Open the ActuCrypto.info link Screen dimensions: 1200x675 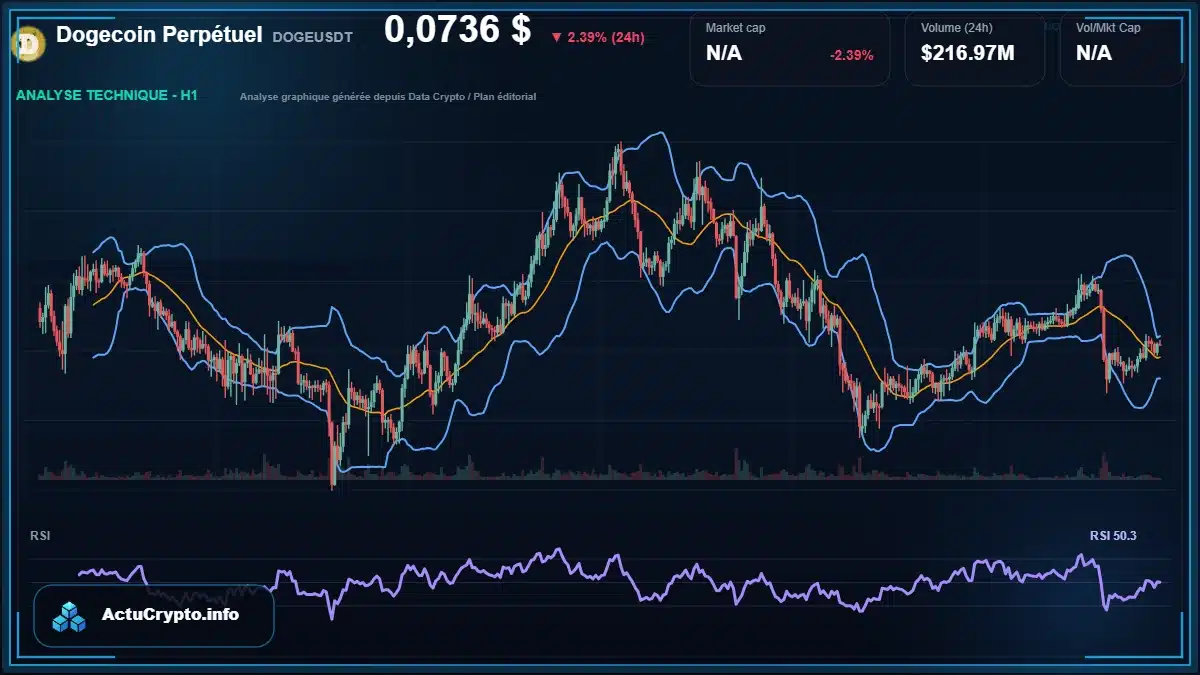[170, 615]
